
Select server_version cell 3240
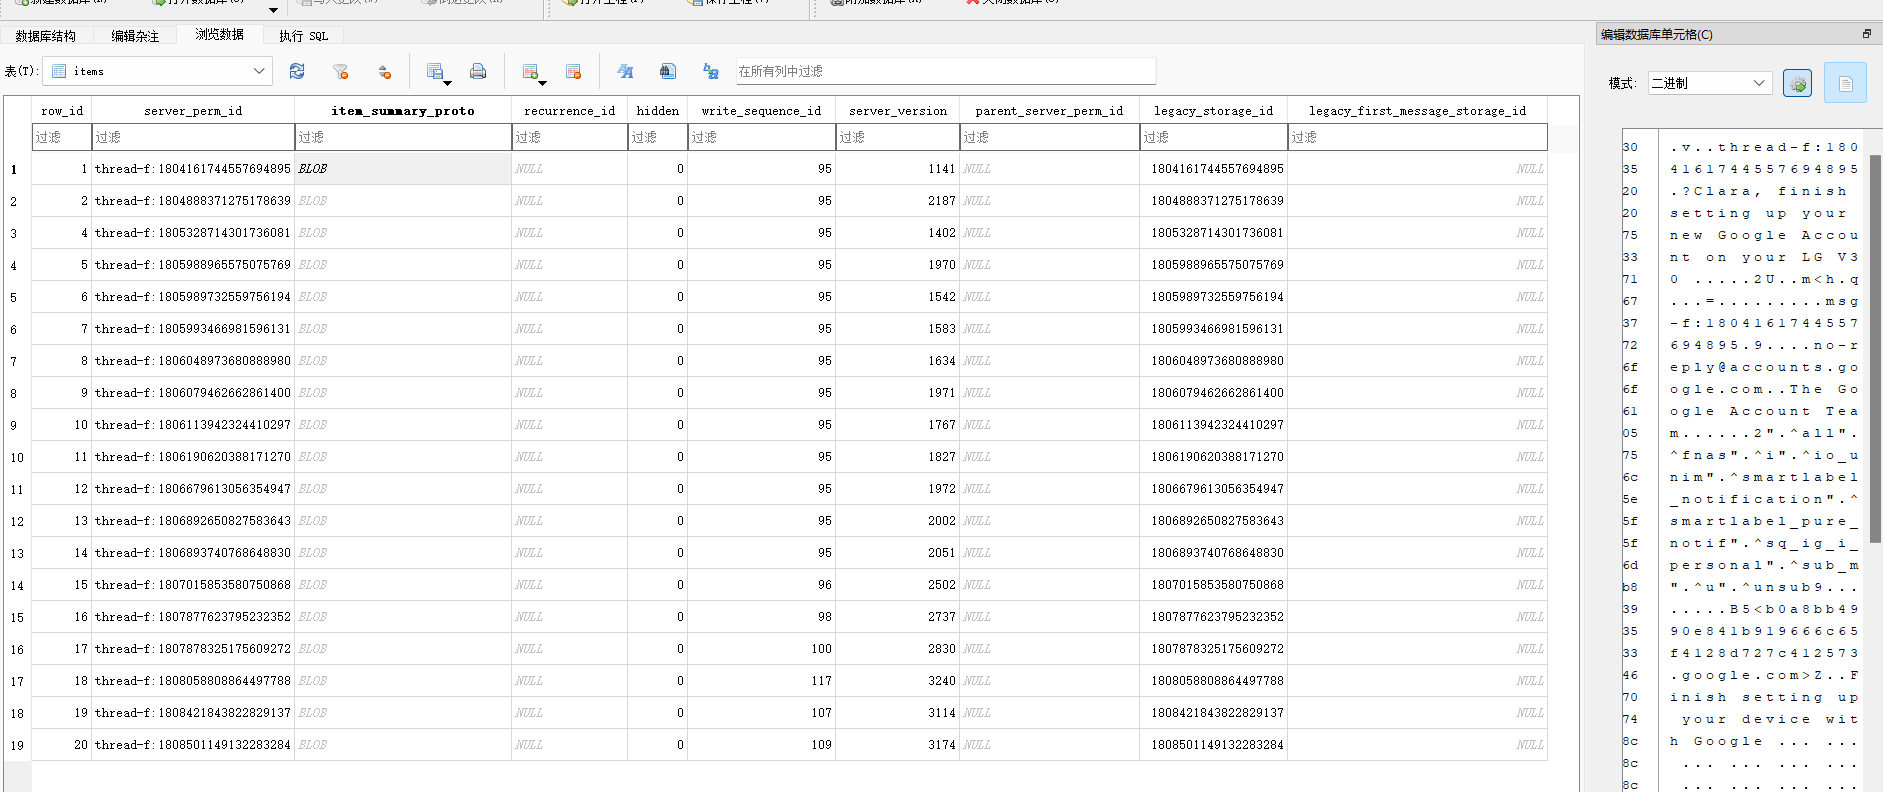coord(898,681)
